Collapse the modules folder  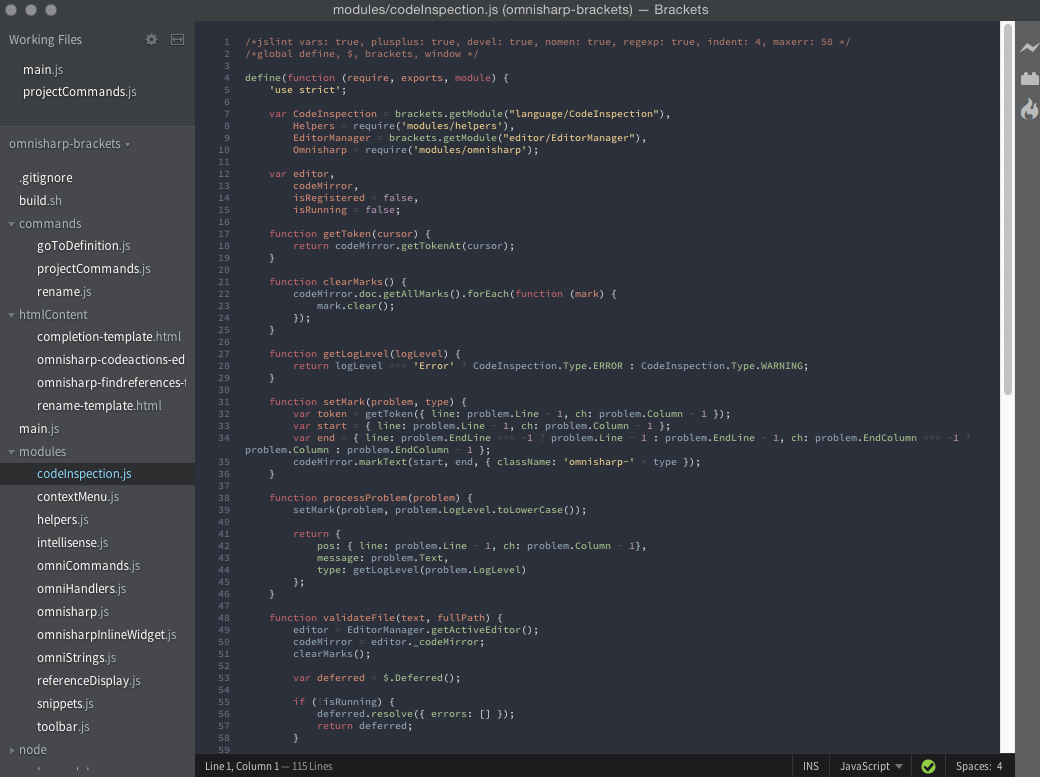11,451
